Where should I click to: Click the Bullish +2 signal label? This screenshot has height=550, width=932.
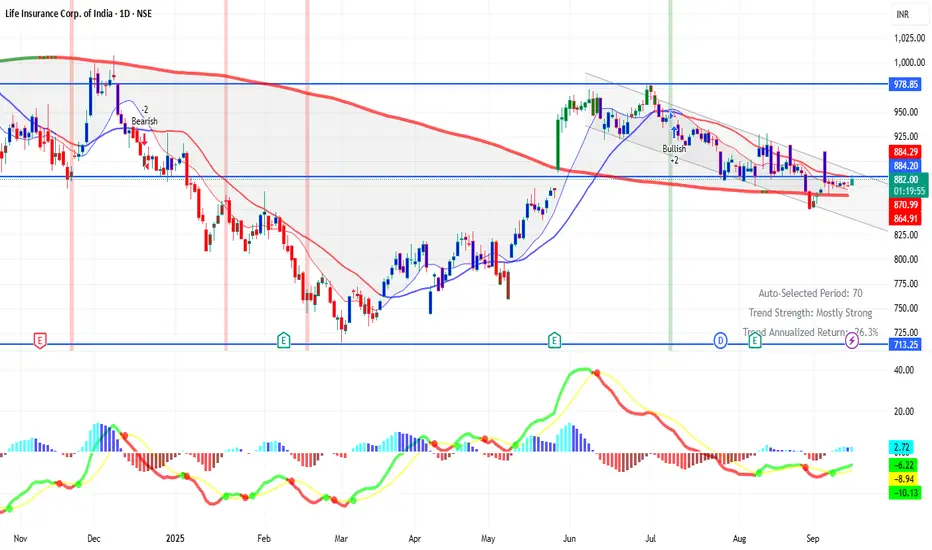[674, 154]
